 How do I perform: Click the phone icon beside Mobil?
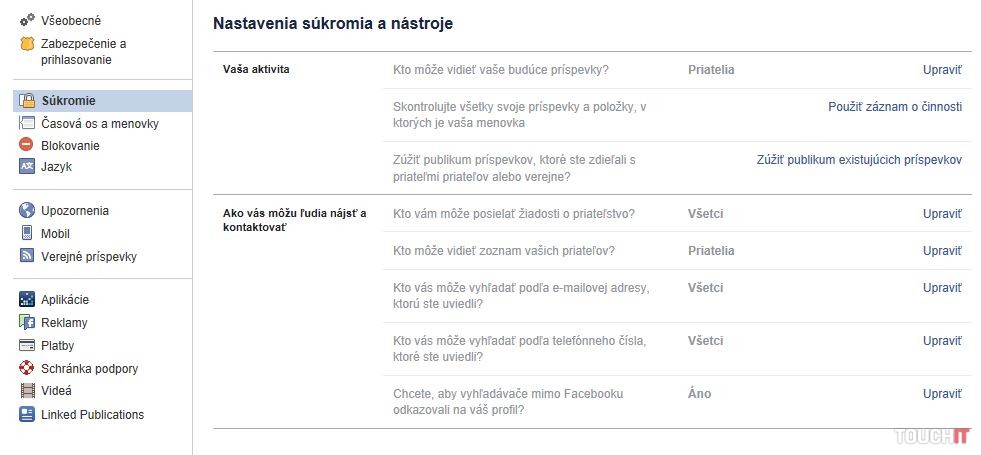point(27,234)
